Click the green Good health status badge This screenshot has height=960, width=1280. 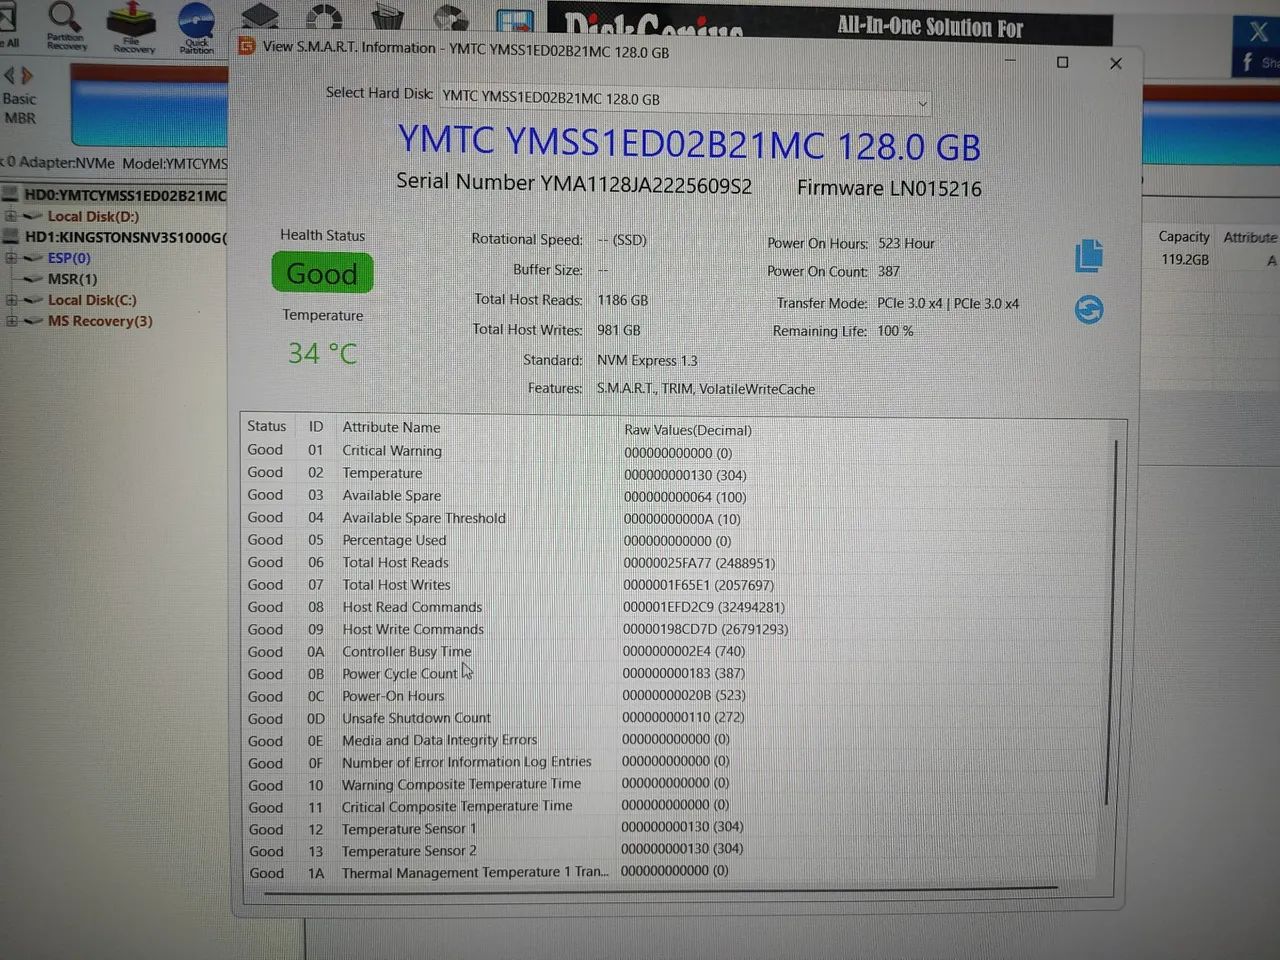click(322, 273)
